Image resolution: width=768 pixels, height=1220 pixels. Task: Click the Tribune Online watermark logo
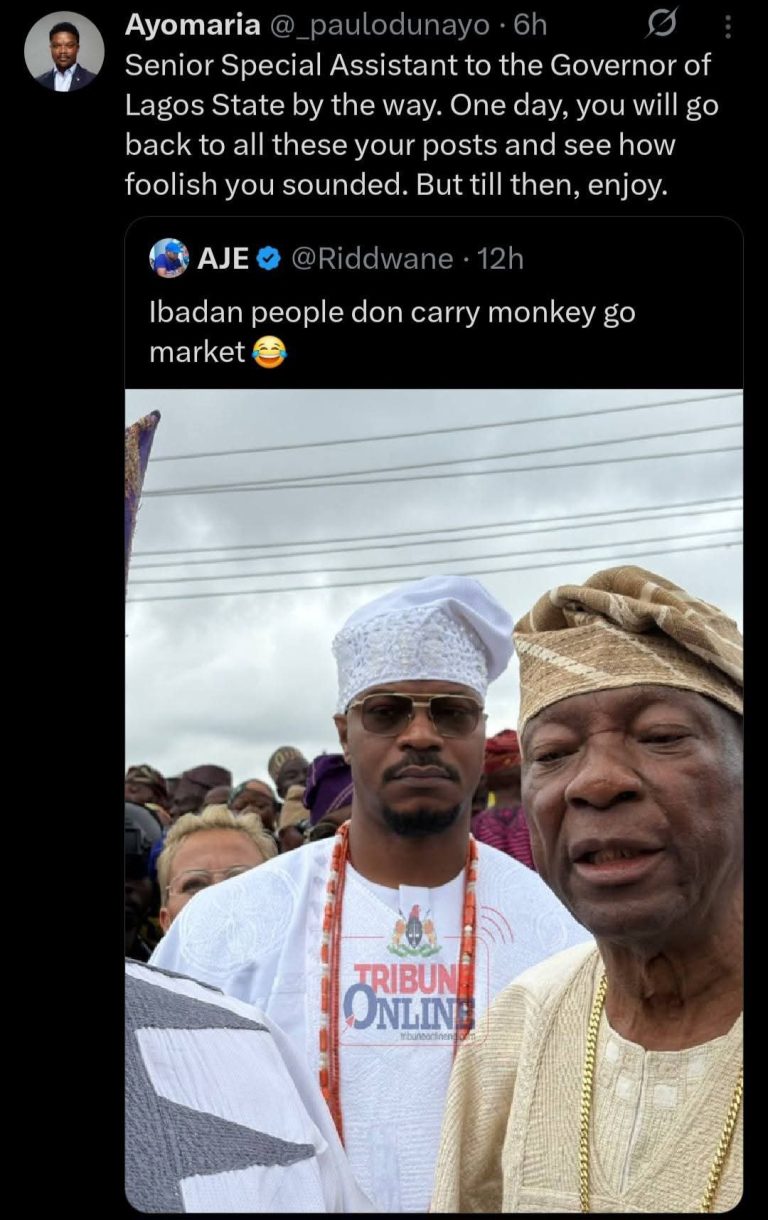[409, 993]
